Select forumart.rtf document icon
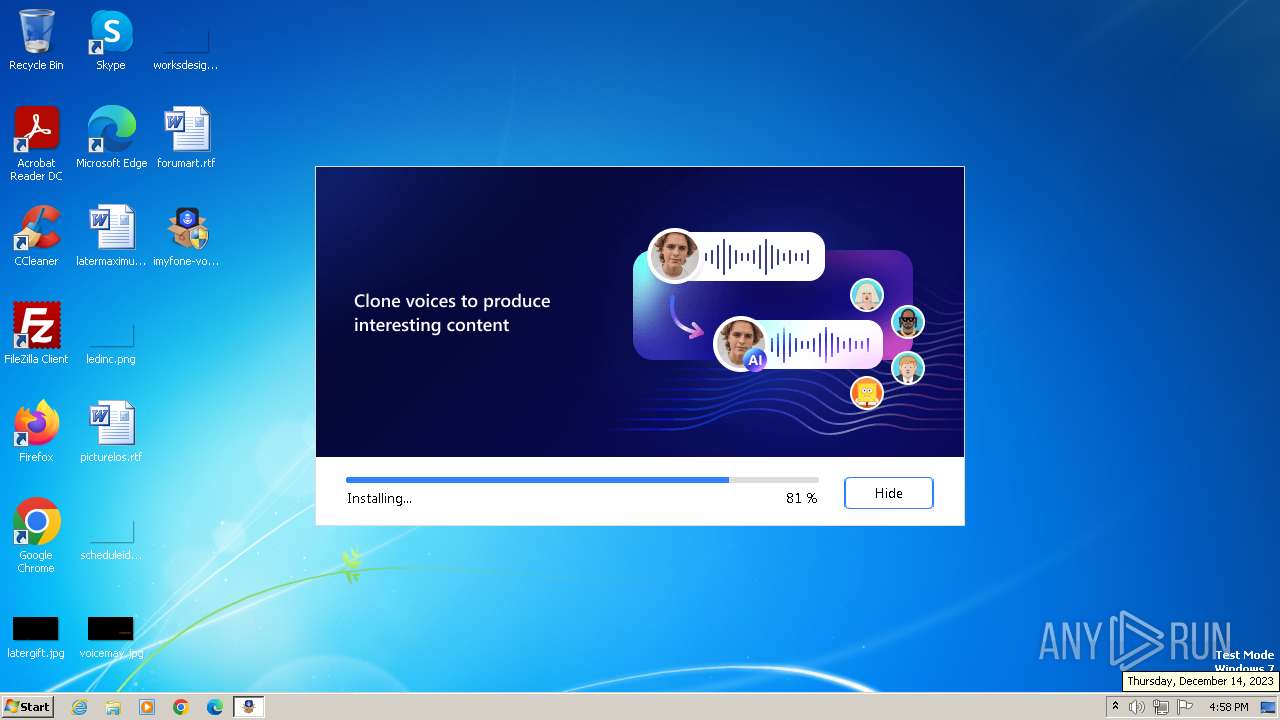 186,138
